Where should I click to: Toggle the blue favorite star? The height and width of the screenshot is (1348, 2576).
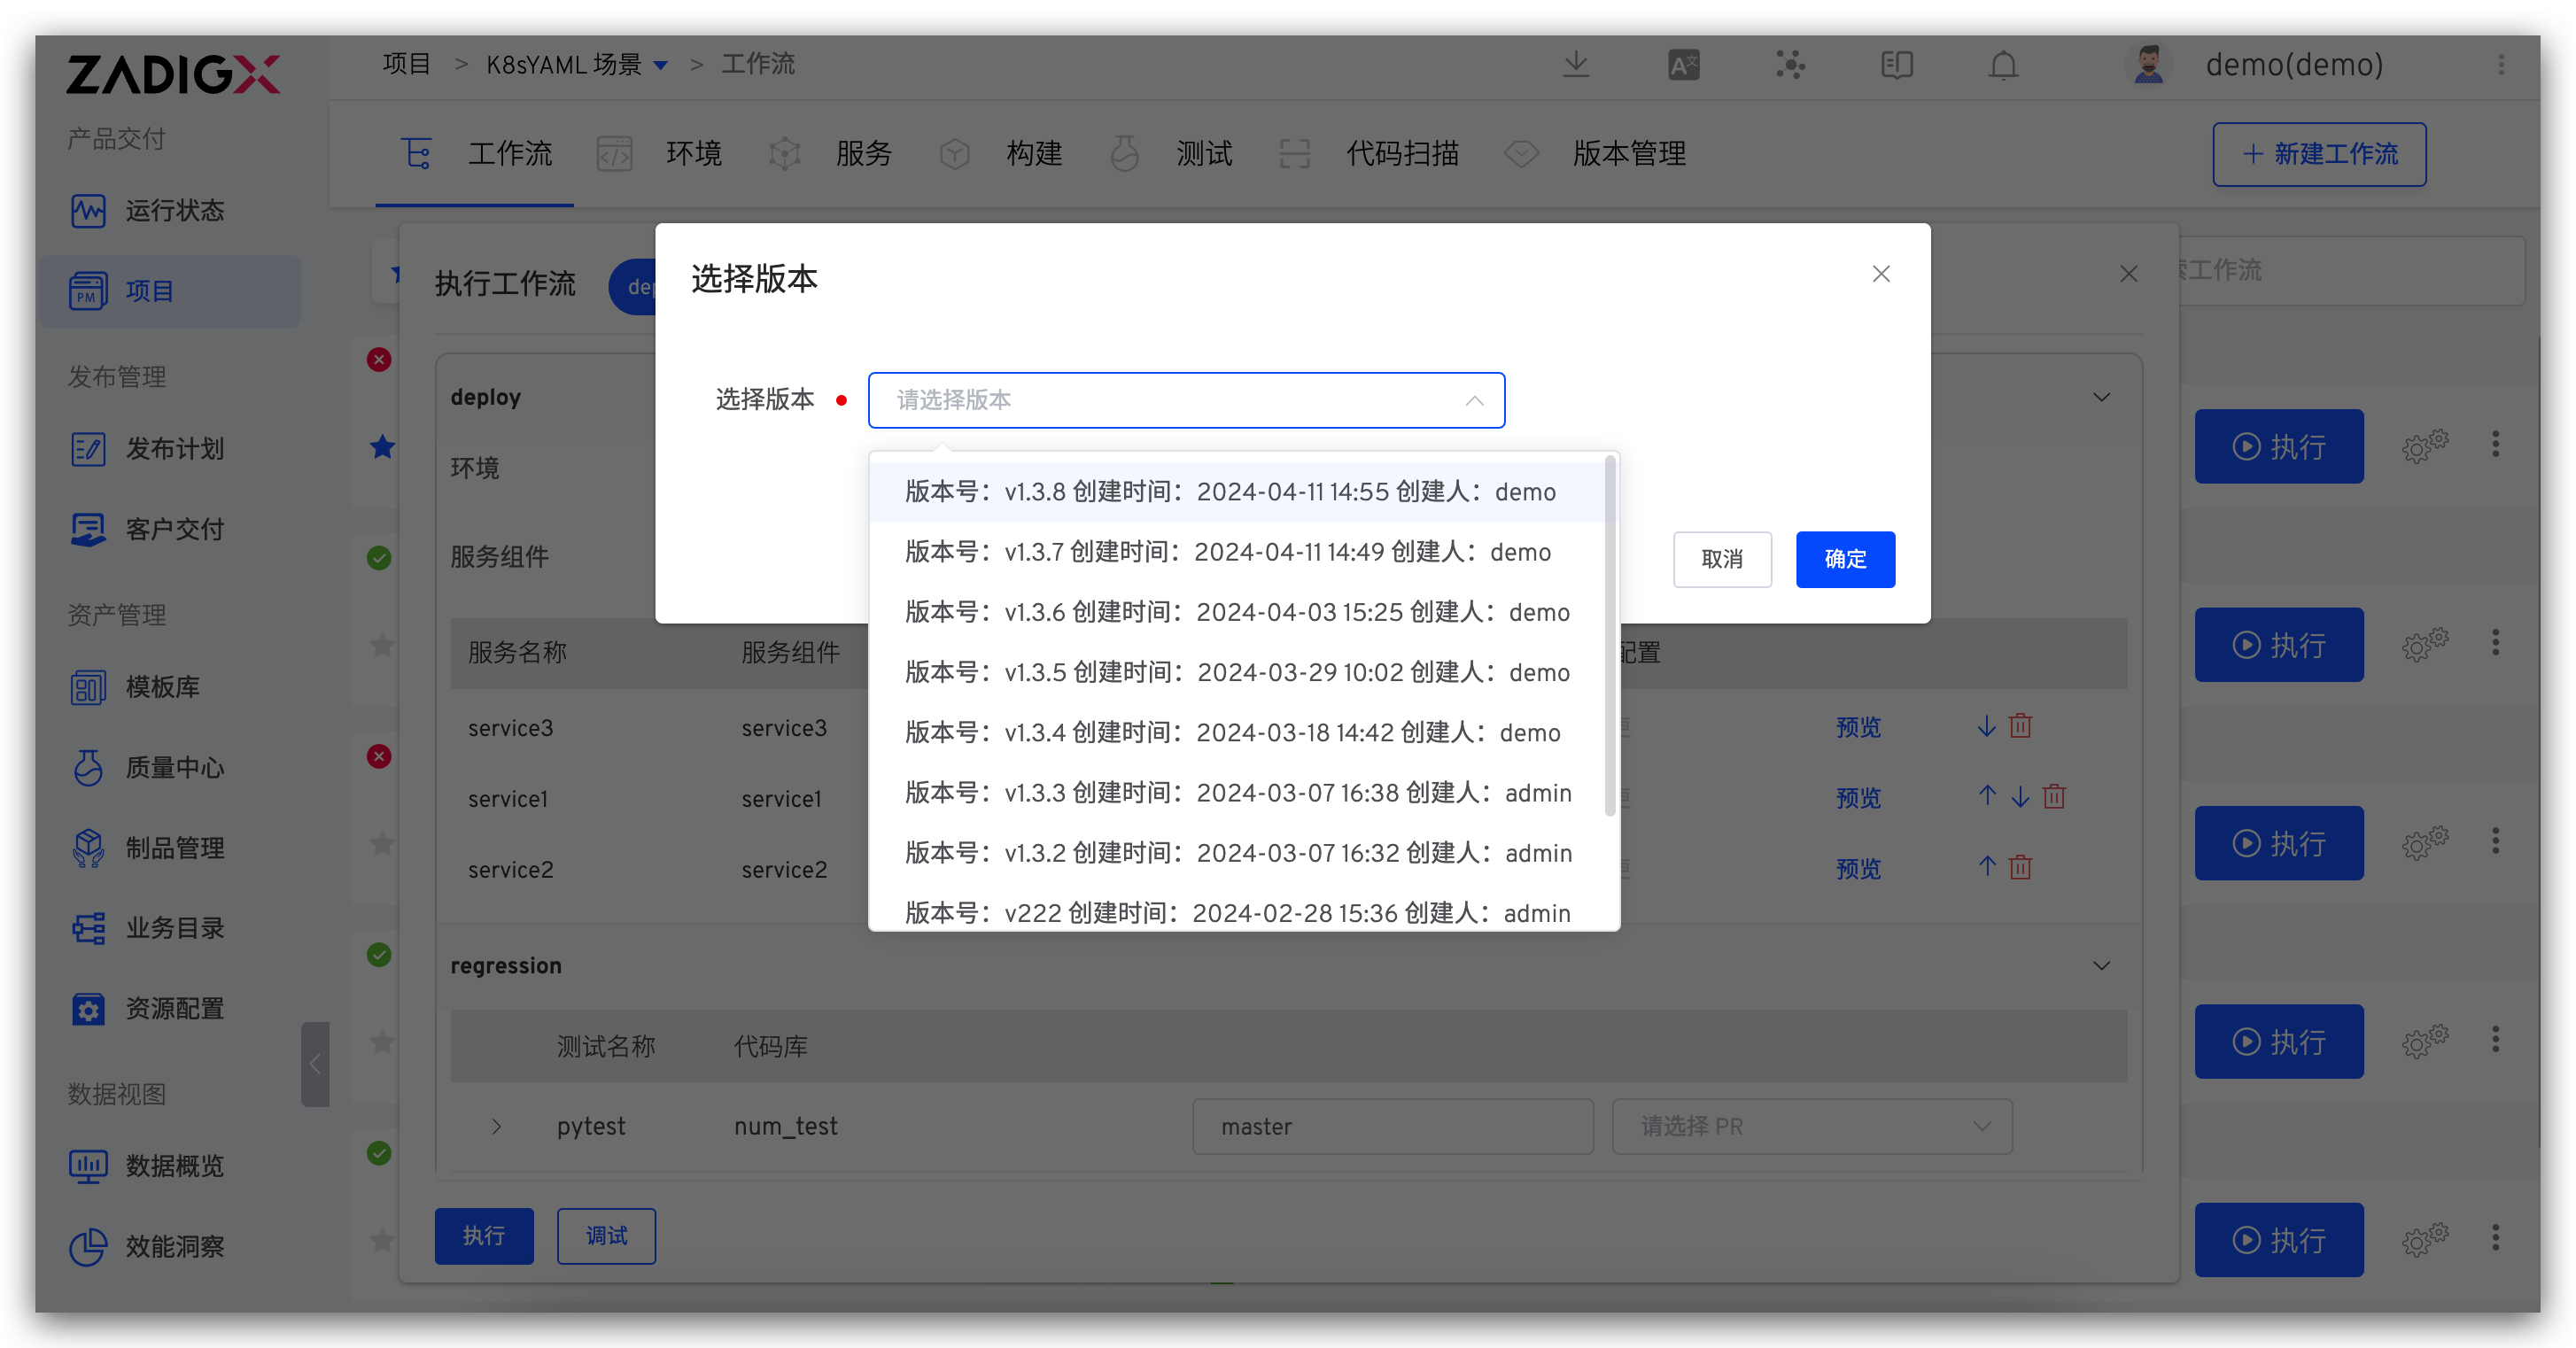382,447
